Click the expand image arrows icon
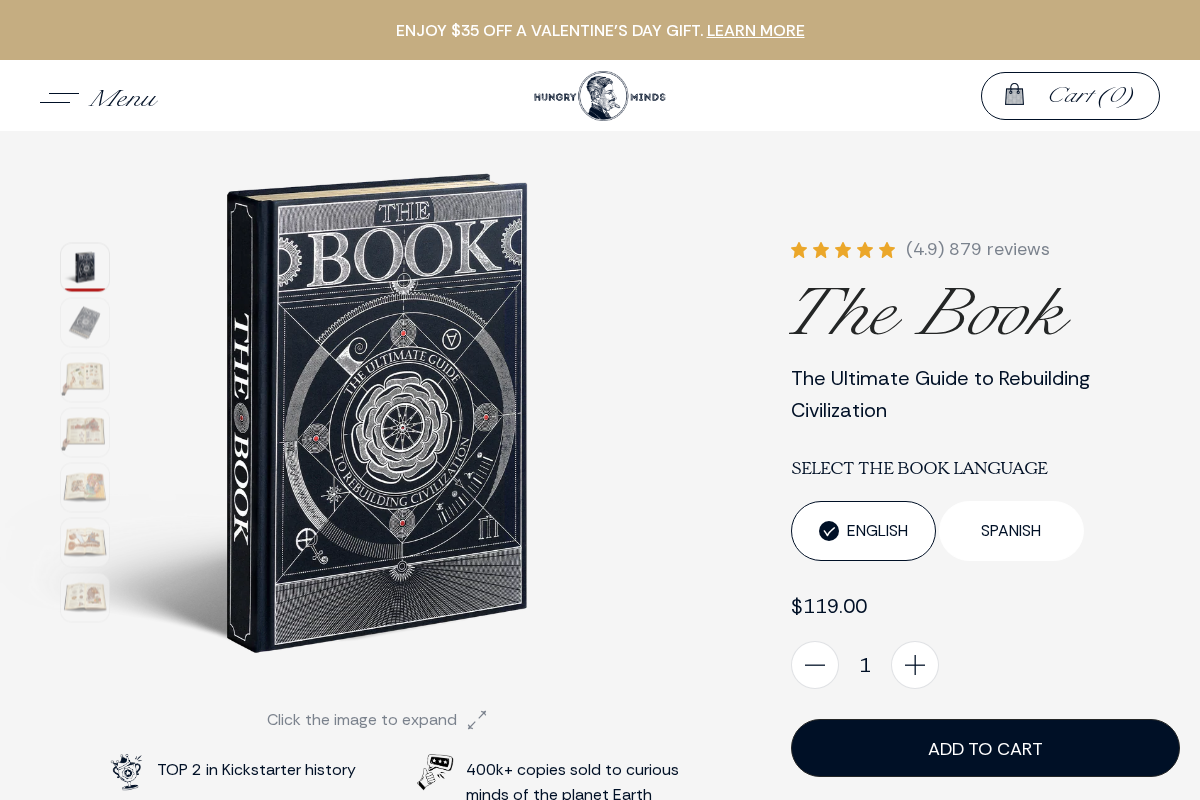Viewport: 1200px width, 800px height. tap(477, 720)
